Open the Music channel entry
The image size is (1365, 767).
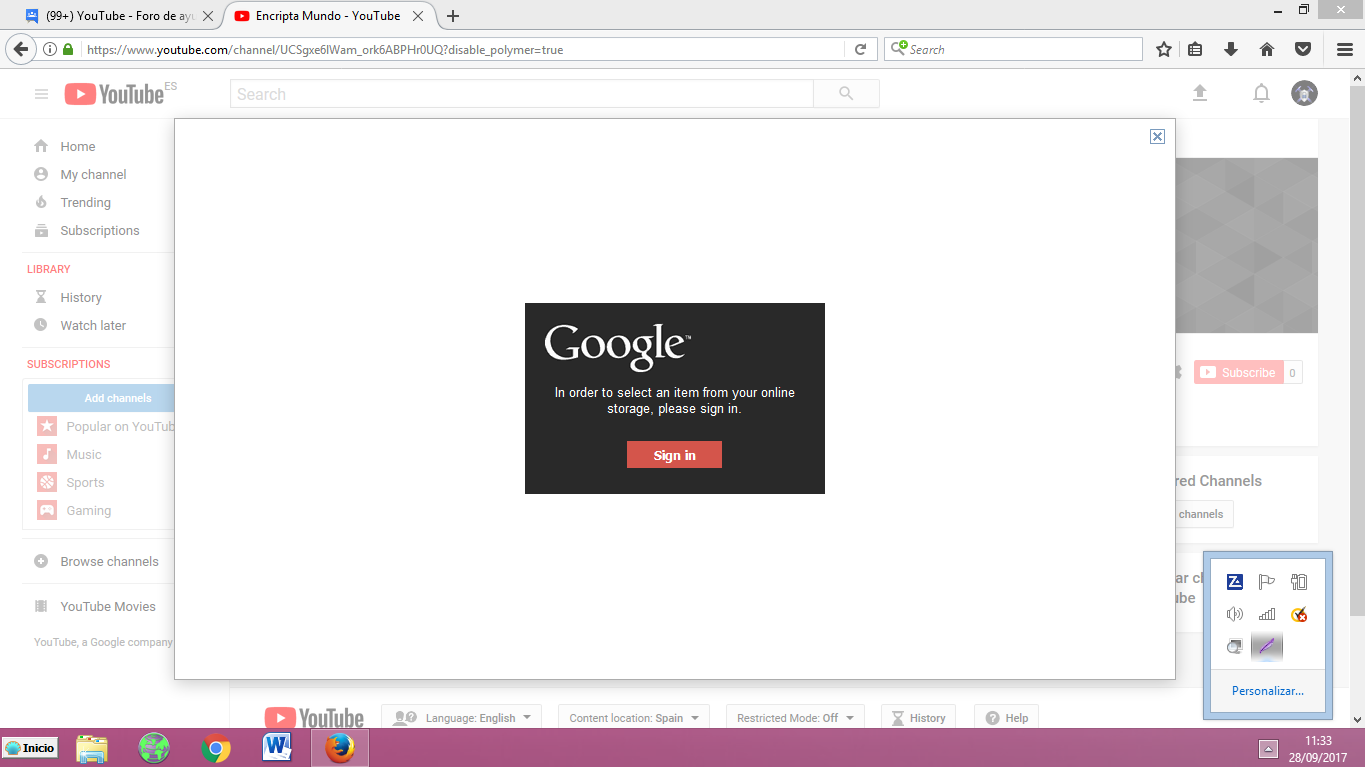[x=83, y=454]
